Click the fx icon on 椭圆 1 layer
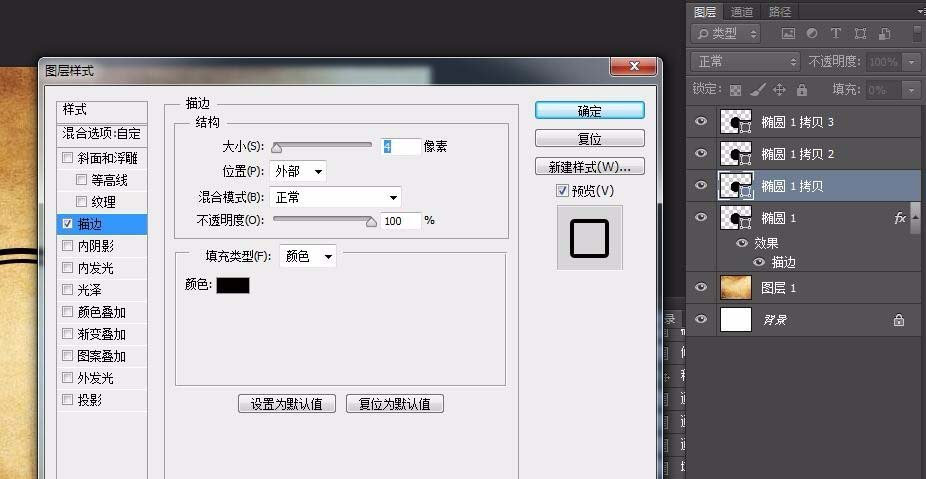This screenshot has width=926, height=479. (x=900, y=218)
